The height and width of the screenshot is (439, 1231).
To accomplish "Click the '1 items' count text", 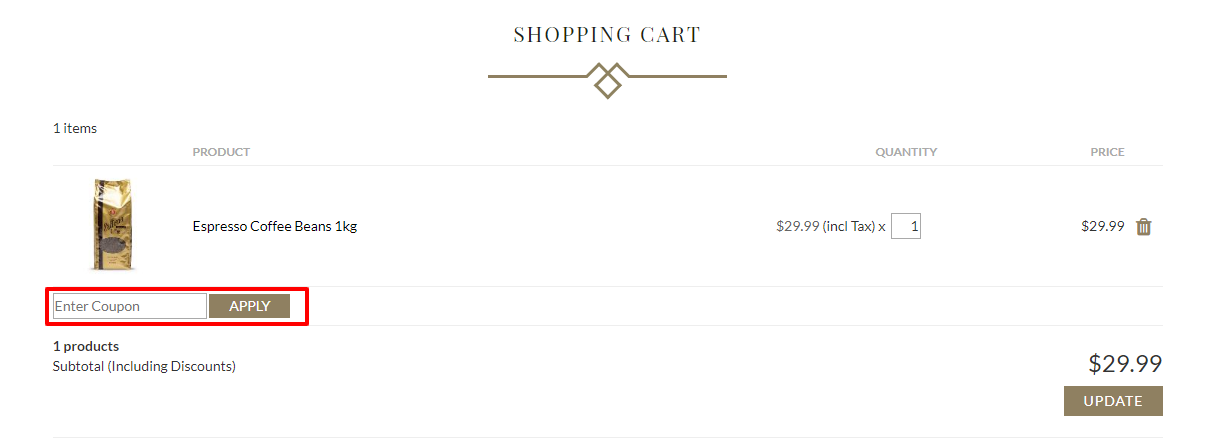I will pos(75,128).
